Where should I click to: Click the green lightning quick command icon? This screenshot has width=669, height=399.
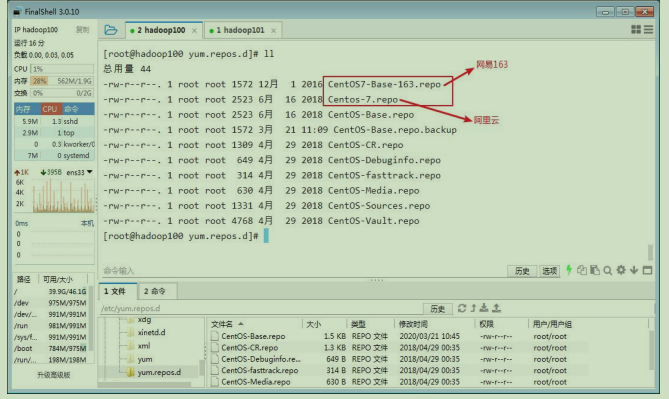click(x=569, y=270)
